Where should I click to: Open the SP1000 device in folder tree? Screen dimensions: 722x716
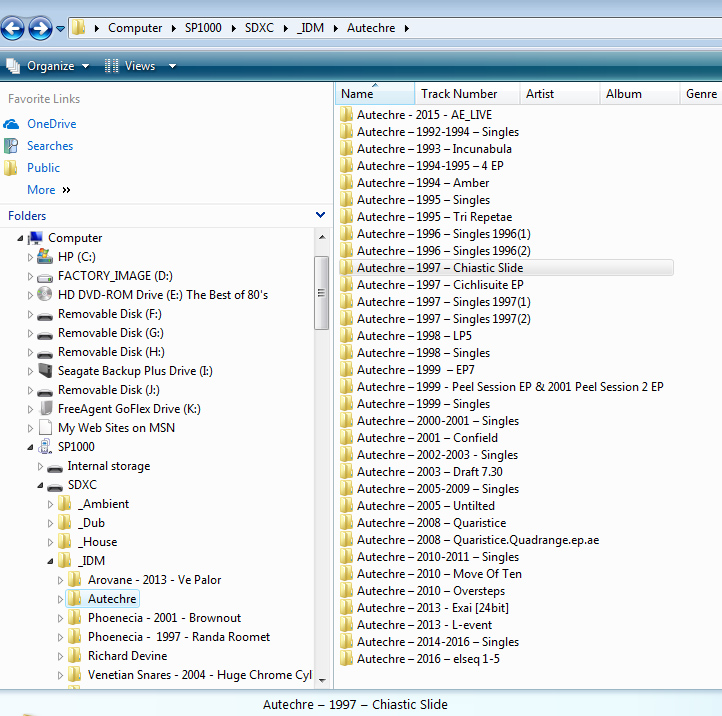pyautogui.click(x=78, y=447)
